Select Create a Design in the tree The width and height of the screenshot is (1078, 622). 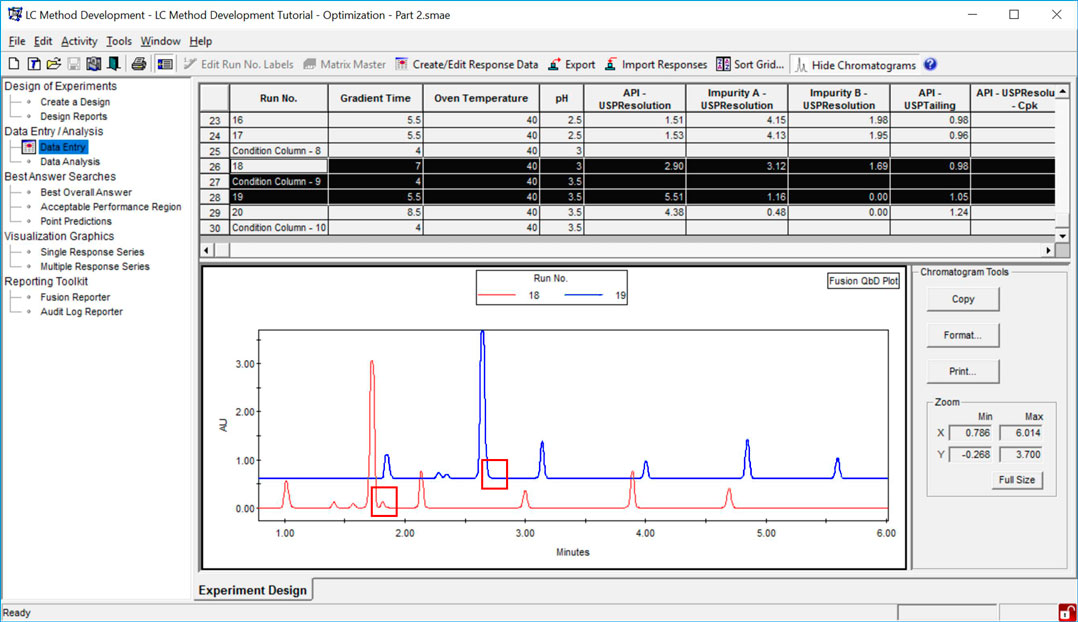[75, 102]
